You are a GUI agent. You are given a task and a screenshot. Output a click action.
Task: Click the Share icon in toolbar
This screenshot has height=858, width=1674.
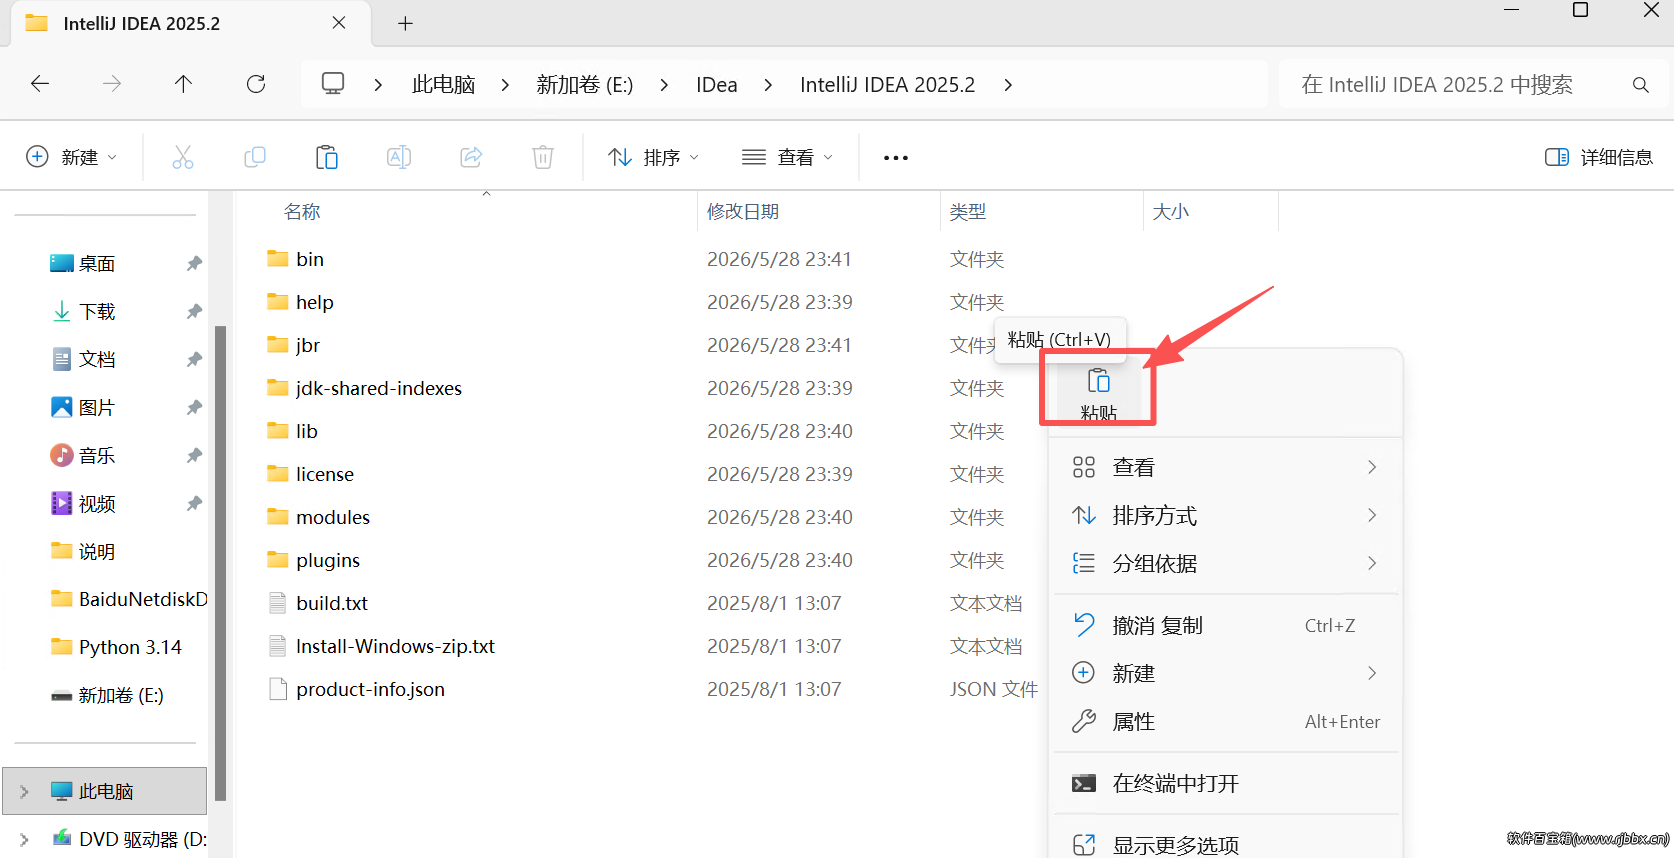(x=471, y=157)
